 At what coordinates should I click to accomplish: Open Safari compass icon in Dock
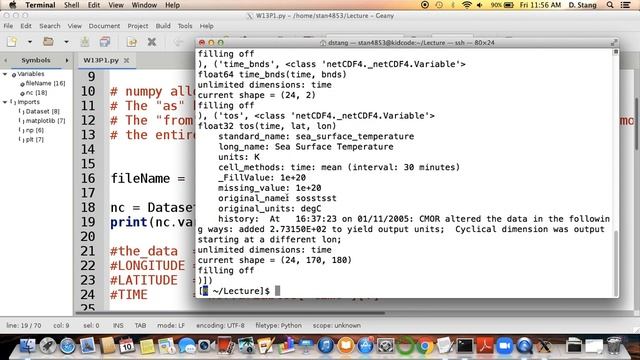(x=67, y=346)
